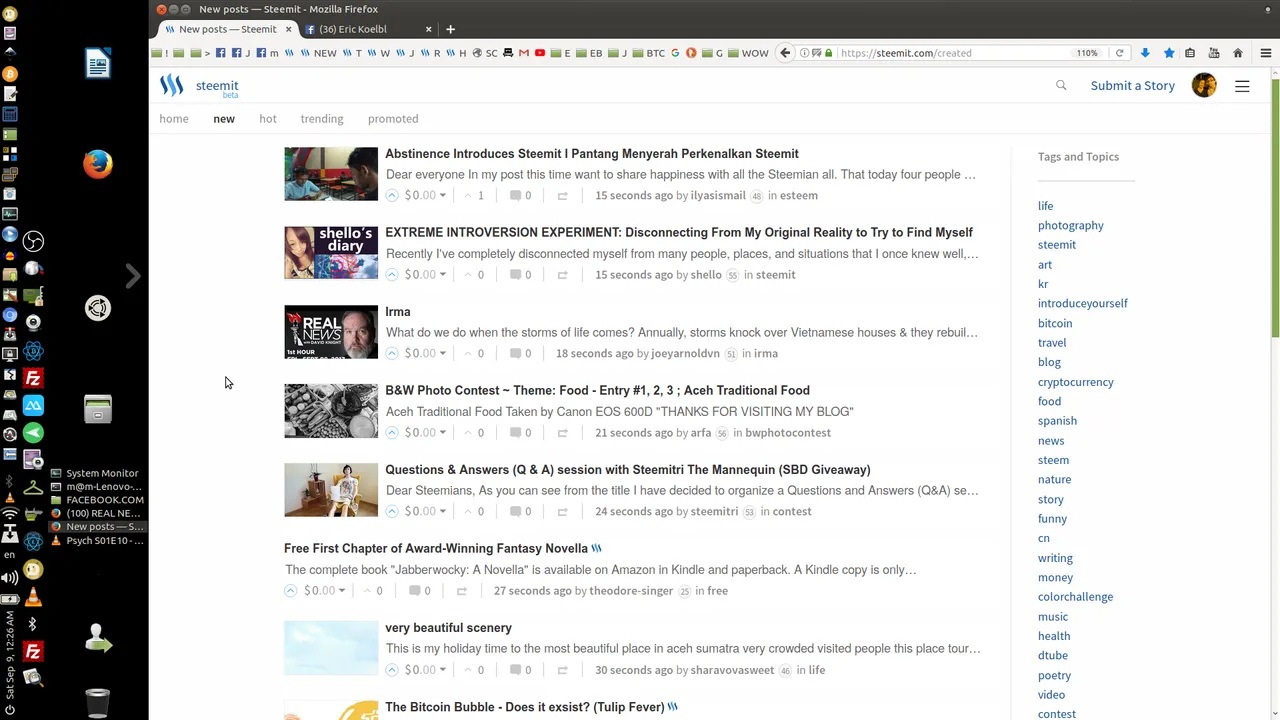
Task: Upvote the B&W Photo Contest post
Action: click(x=392, y=432)
